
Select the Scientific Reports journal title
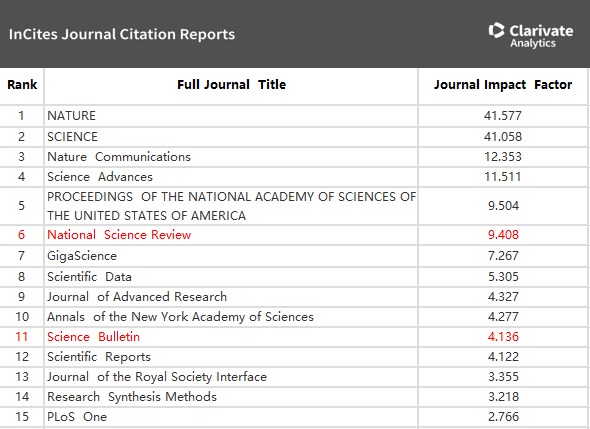click(99, 357)
